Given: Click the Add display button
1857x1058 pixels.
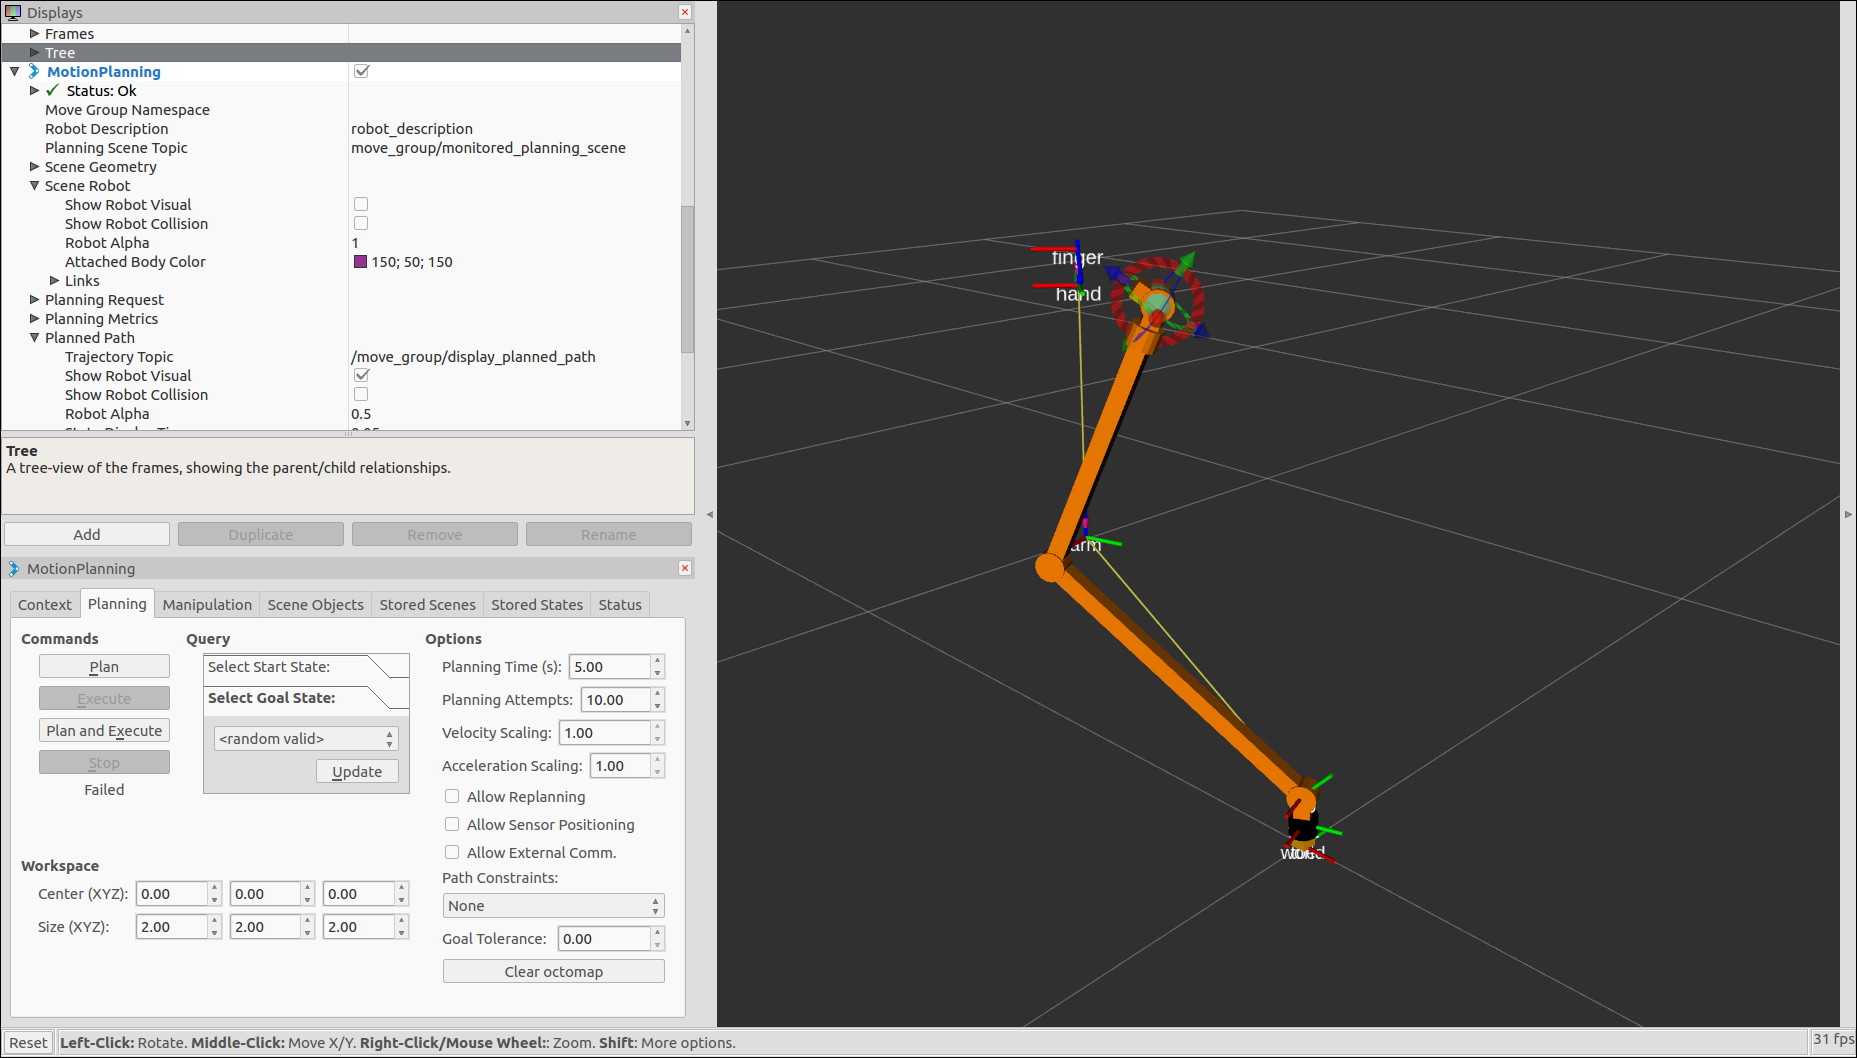Looking at the screenshot, I should pyautogui.click(x=87, y=534).
